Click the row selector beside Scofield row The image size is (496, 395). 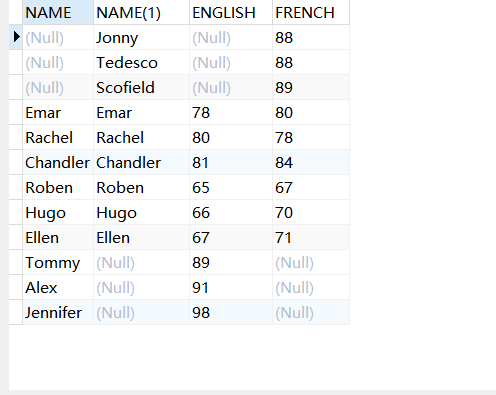coord(15,87)
